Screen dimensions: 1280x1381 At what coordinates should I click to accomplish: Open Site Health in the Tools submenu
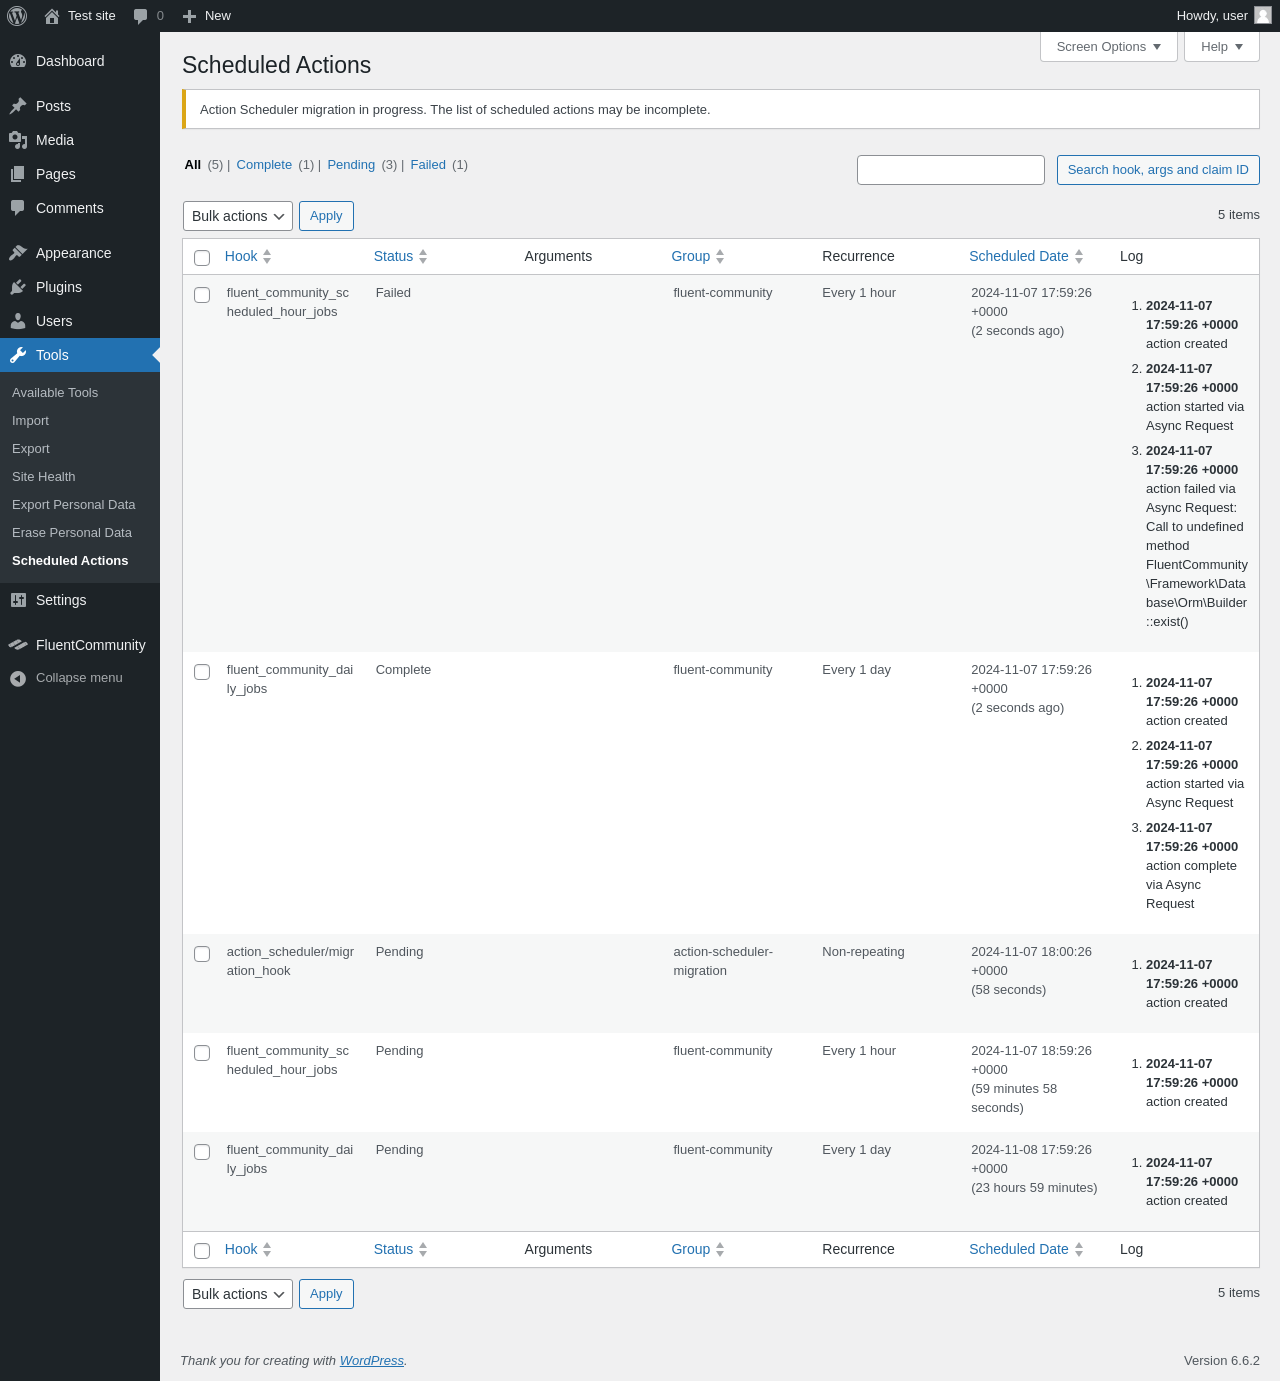tap(44, 477)
